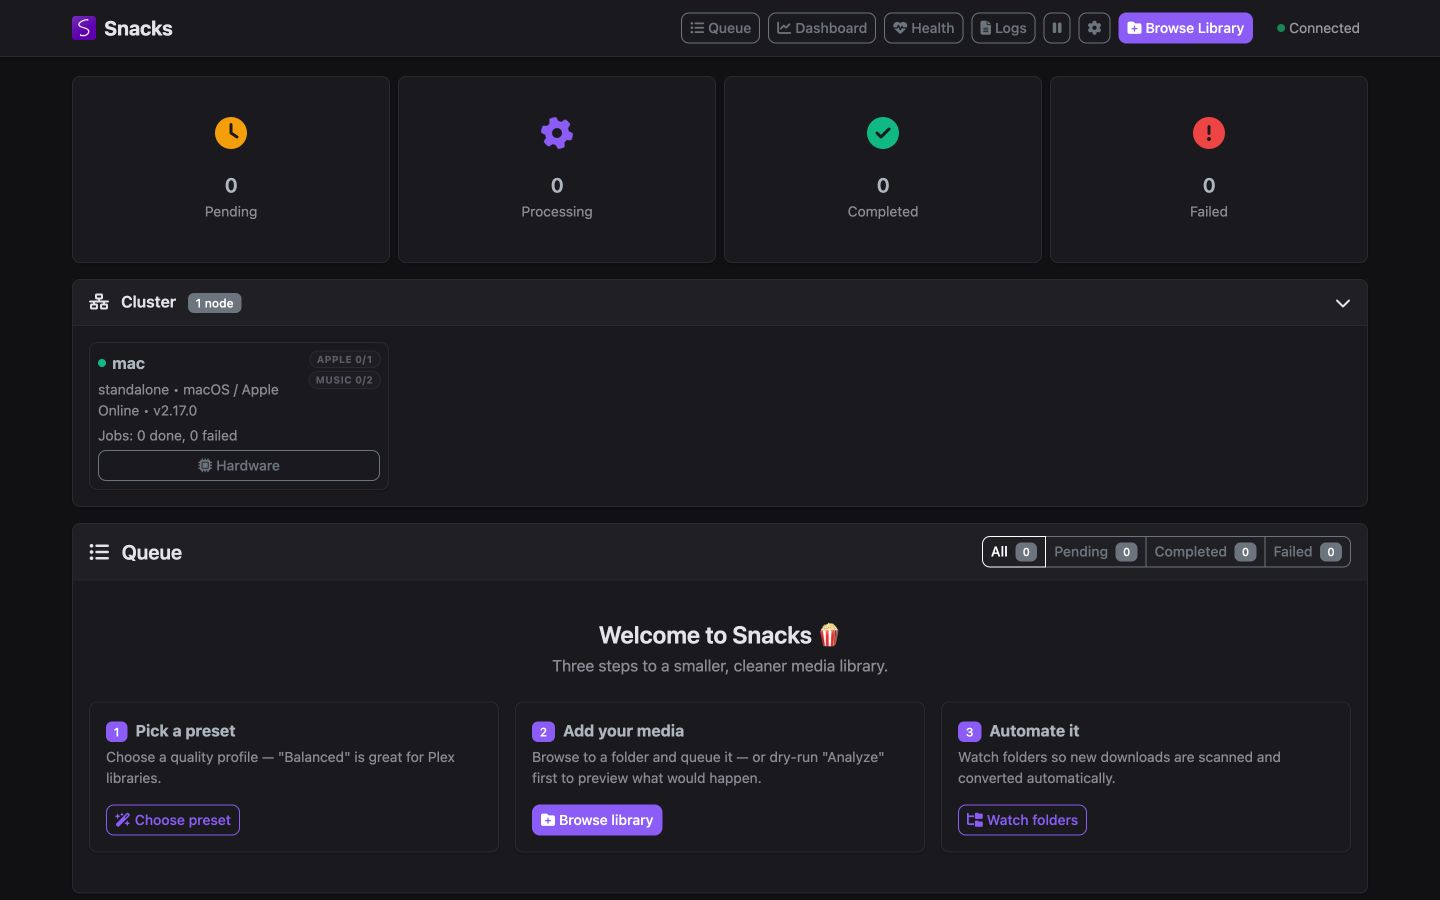Click the Pending count card
Image resolution: width=1440 pixels, height=900 pixels.
(x=231, y=170)
